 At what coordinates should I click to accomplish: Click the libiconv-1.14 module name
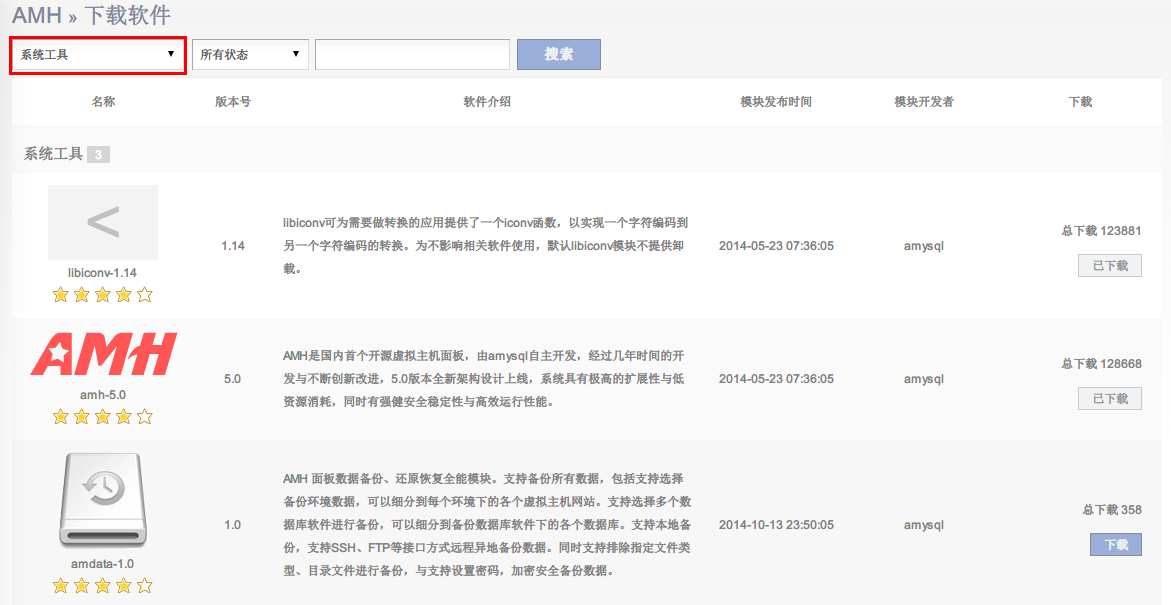[103, 272]
